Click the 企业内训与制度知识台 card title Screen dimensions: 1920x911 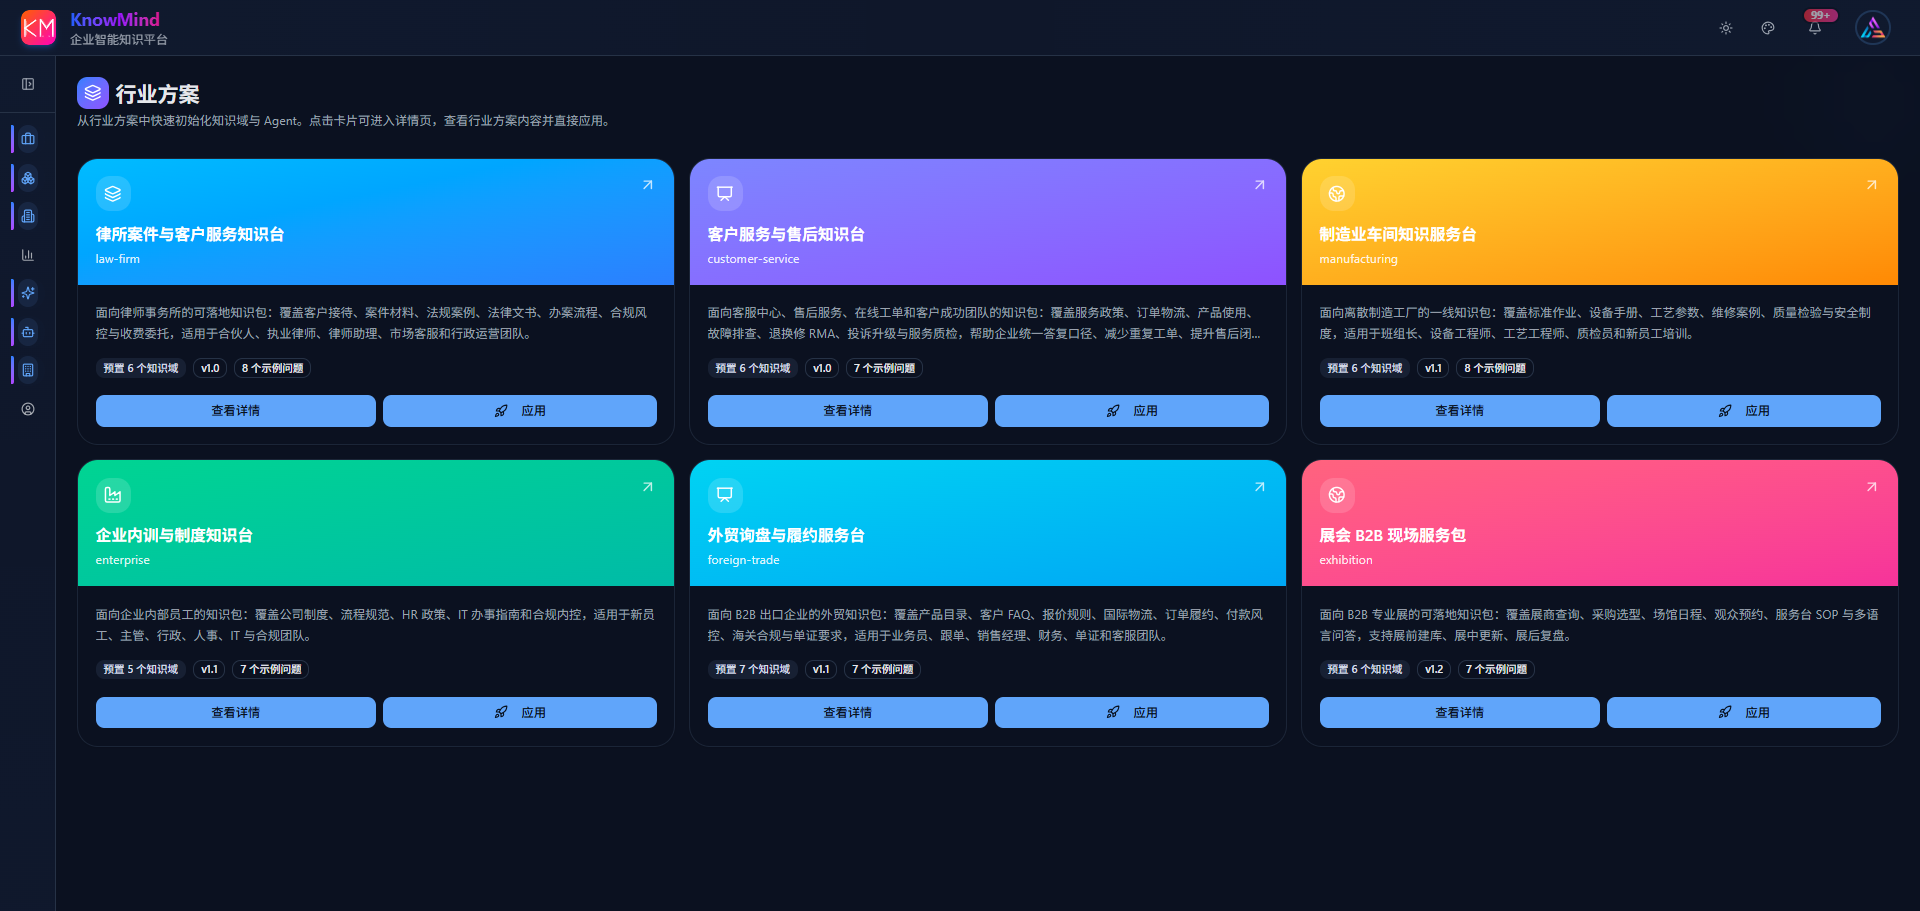174,536
